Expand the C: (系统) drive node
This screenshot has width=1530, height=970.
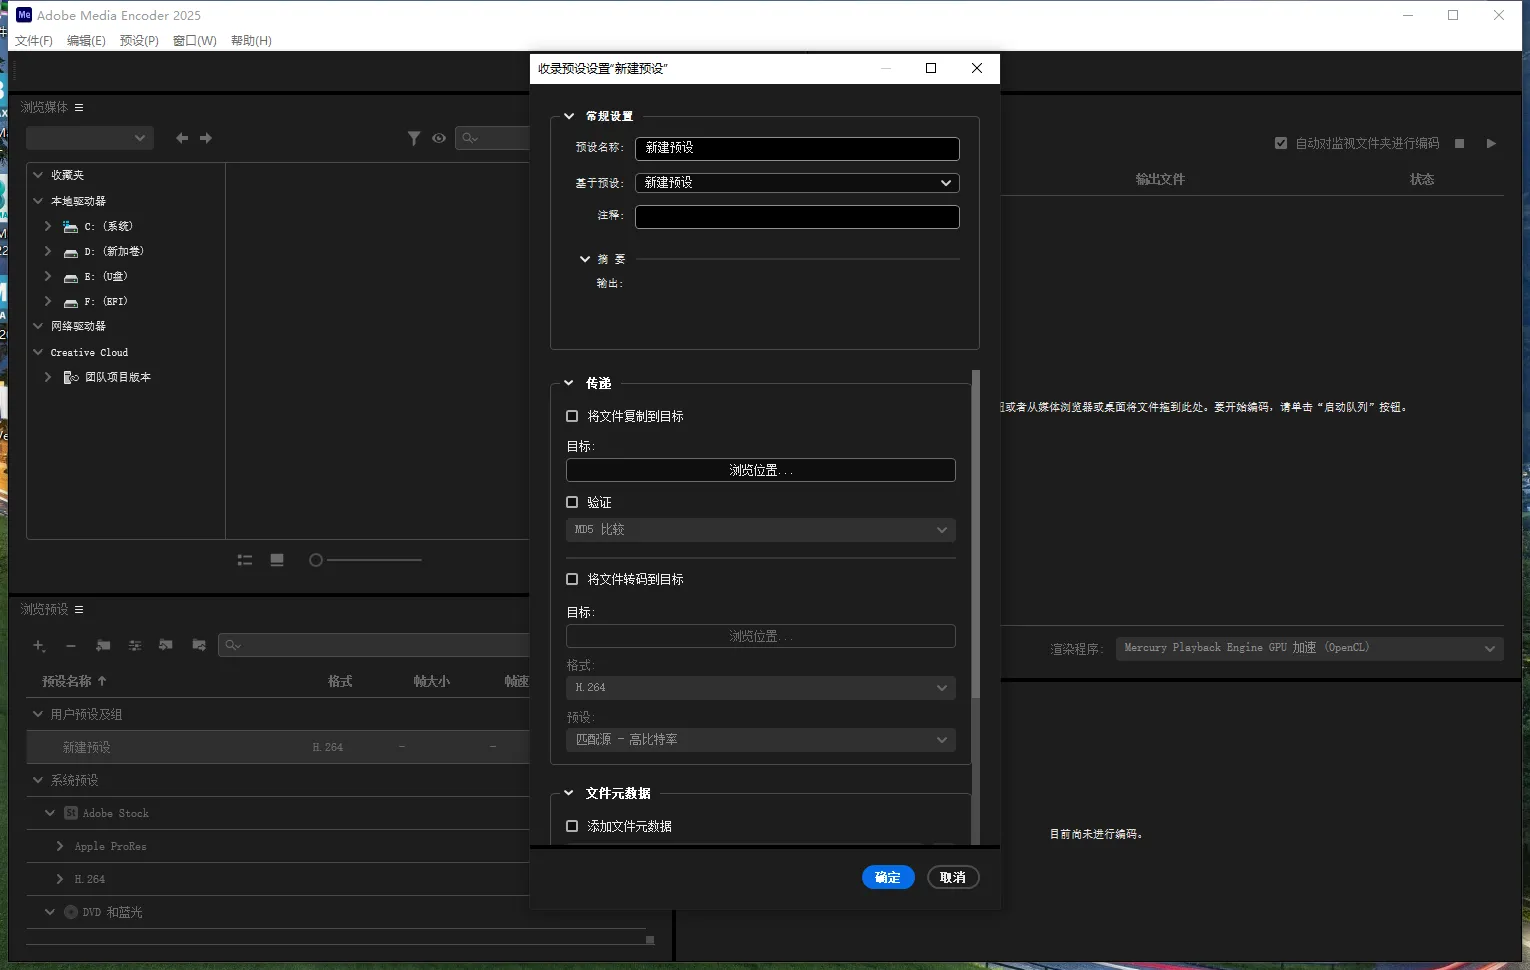click(48, 226)
